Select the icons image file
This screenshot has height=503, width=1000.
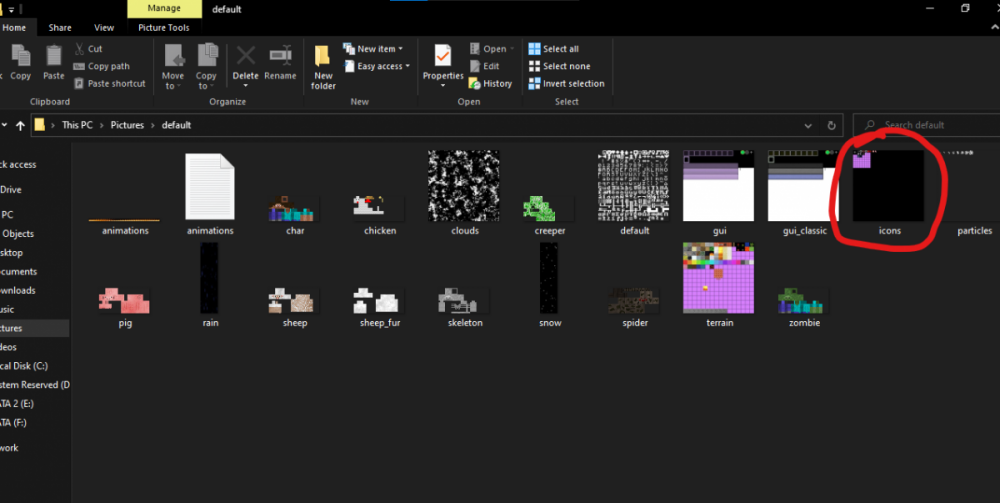(889, 194)
